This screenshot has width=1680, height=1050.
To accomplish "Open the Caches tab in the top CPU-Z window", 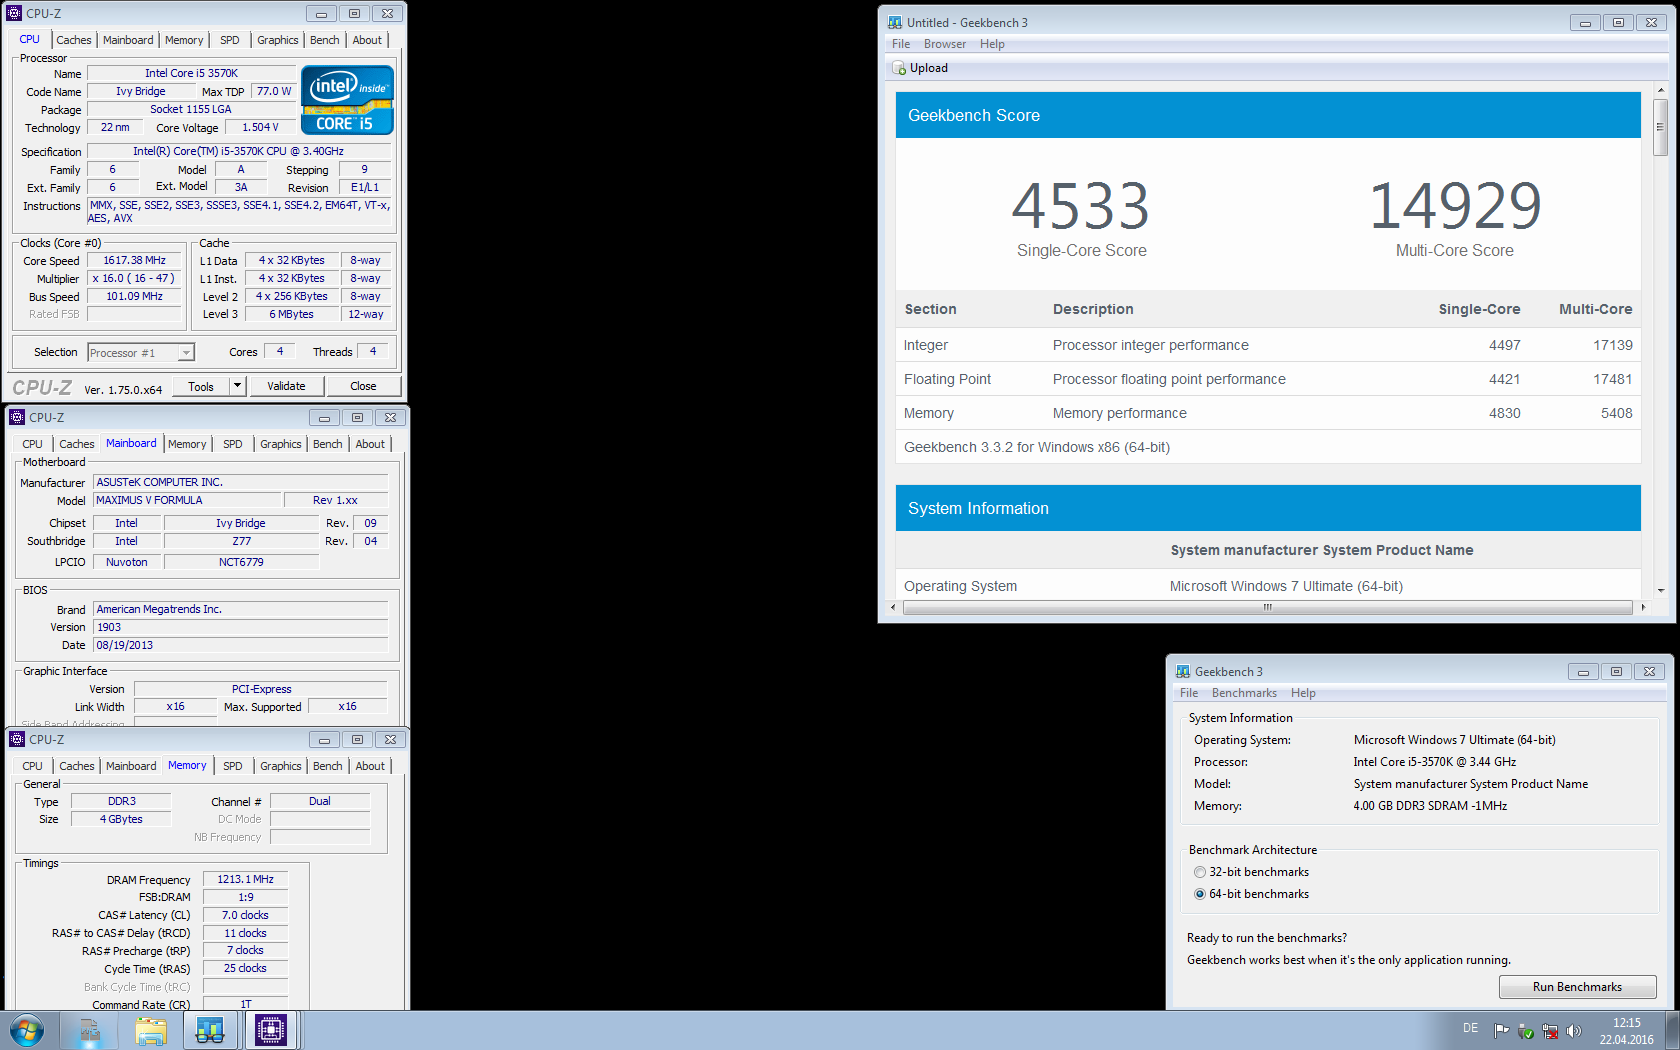I will pos(74,40).
